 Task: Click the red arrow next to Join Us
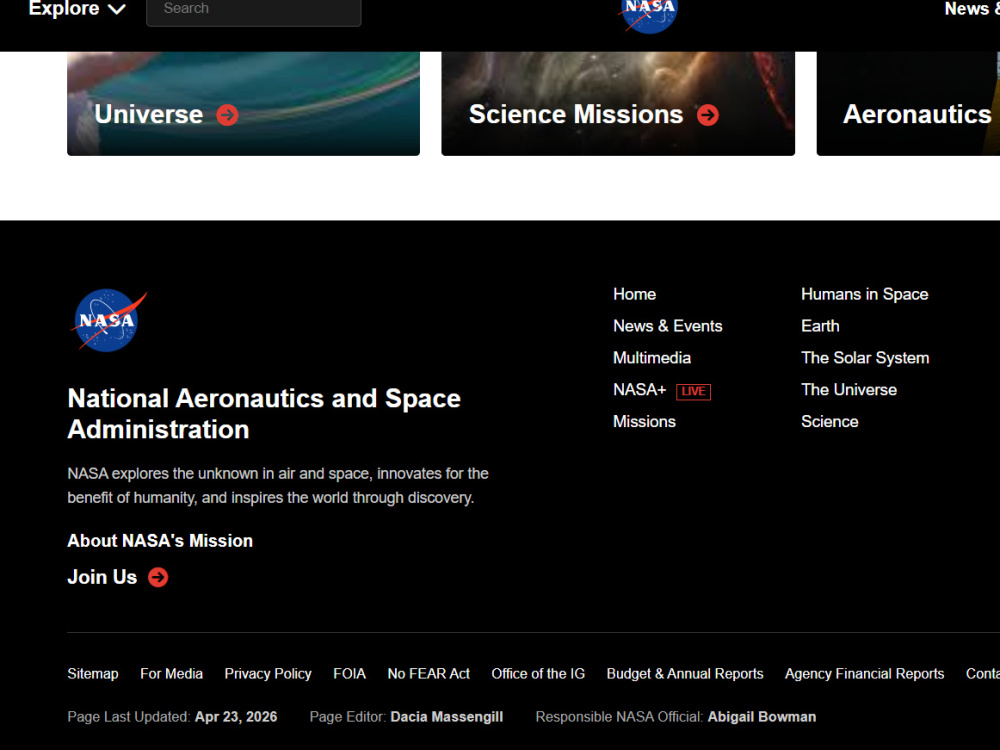click(x=158, y=577)
